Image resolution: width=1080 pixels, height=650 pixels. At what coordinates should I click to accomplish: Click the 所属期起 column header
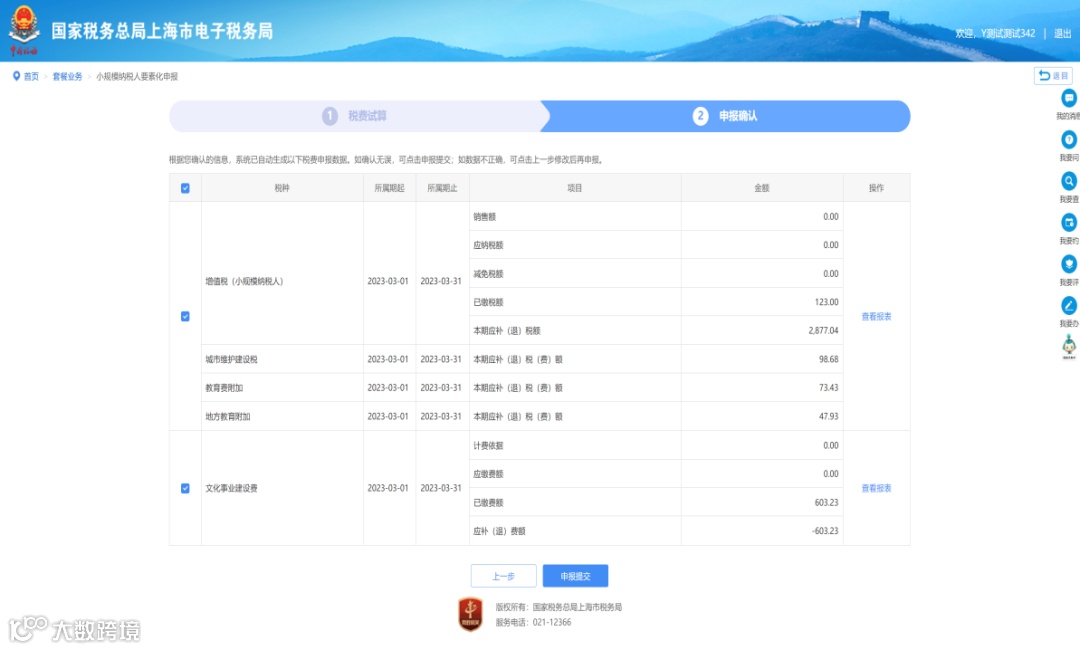click(389, 188)
